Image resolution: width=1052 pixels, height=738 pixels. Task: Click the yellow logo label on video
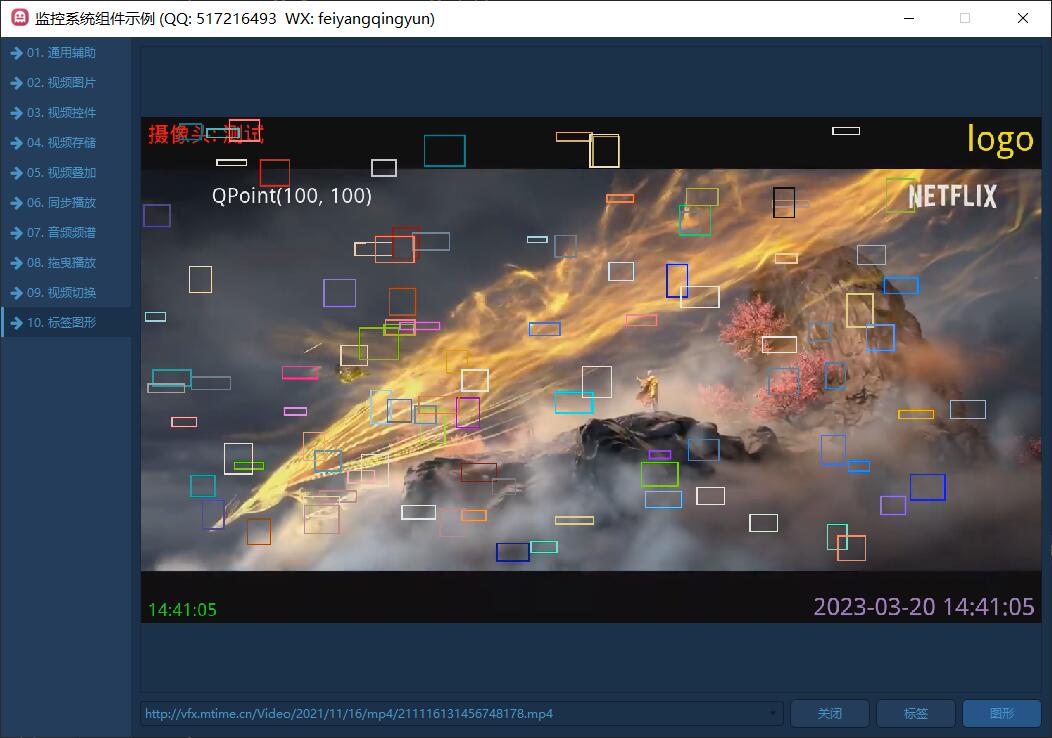pos(999,140)
